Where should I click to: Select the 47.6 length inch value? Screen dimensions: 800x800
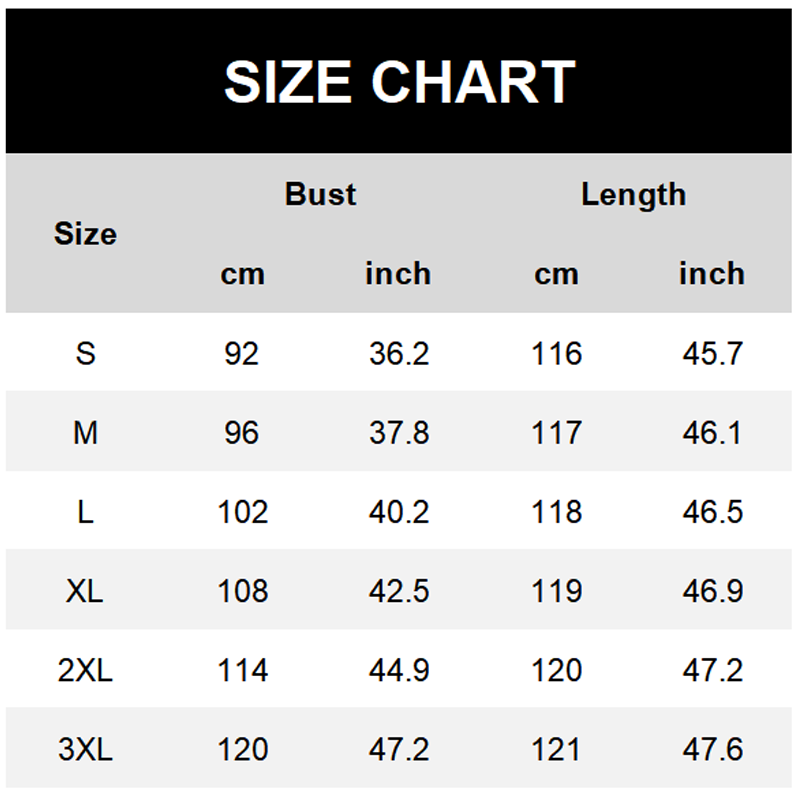[712, 749]
